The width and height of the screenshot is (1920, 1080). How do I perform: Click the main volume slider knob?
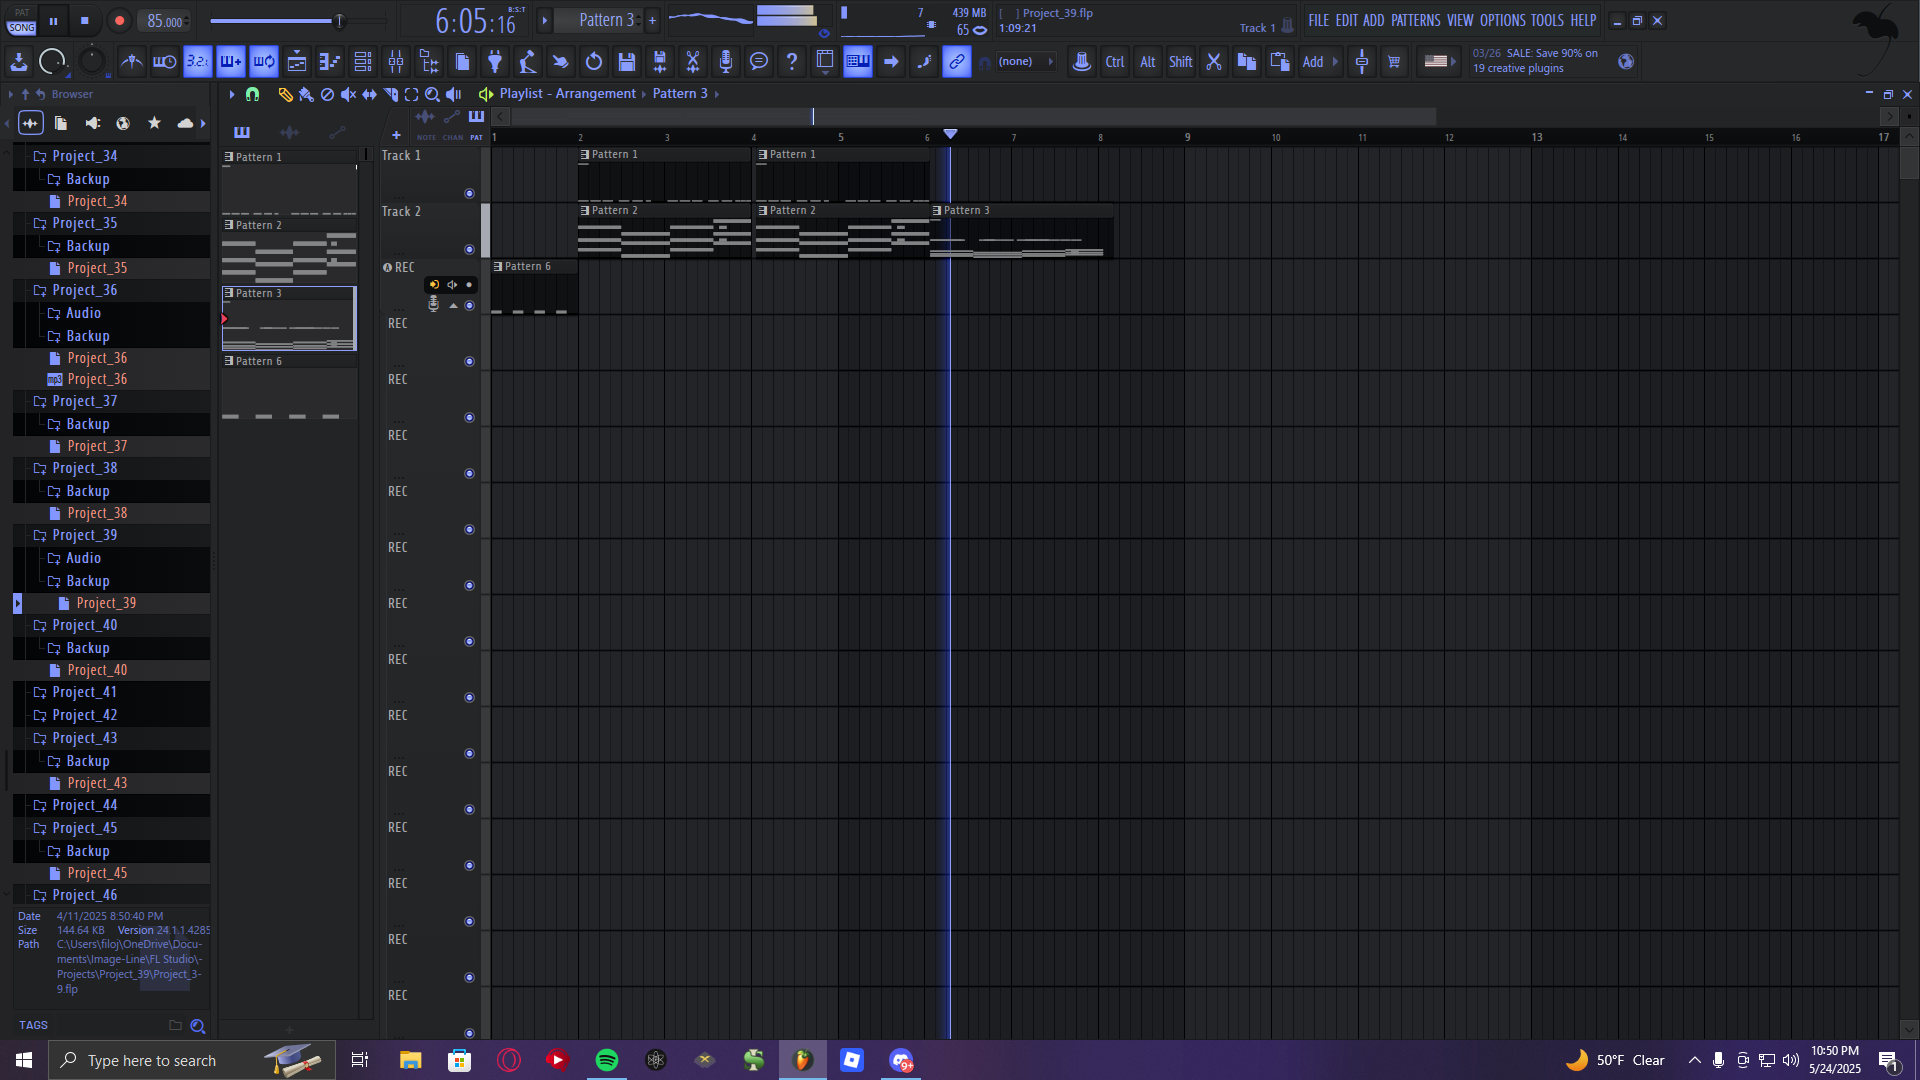pos(339,21)
